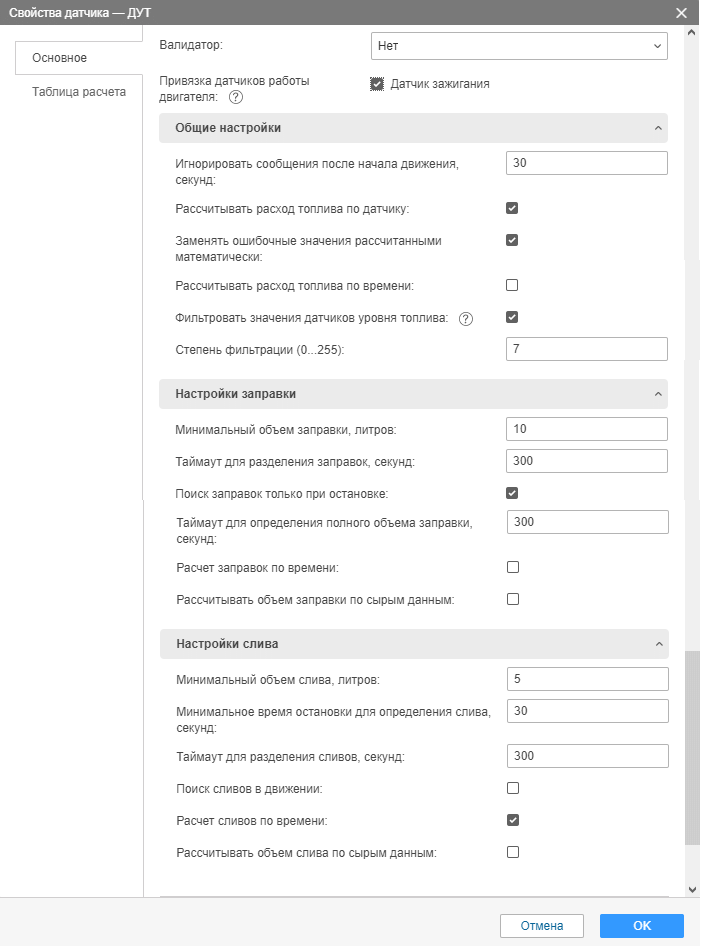Open the Валидатор dropdown

click(518, 46)
